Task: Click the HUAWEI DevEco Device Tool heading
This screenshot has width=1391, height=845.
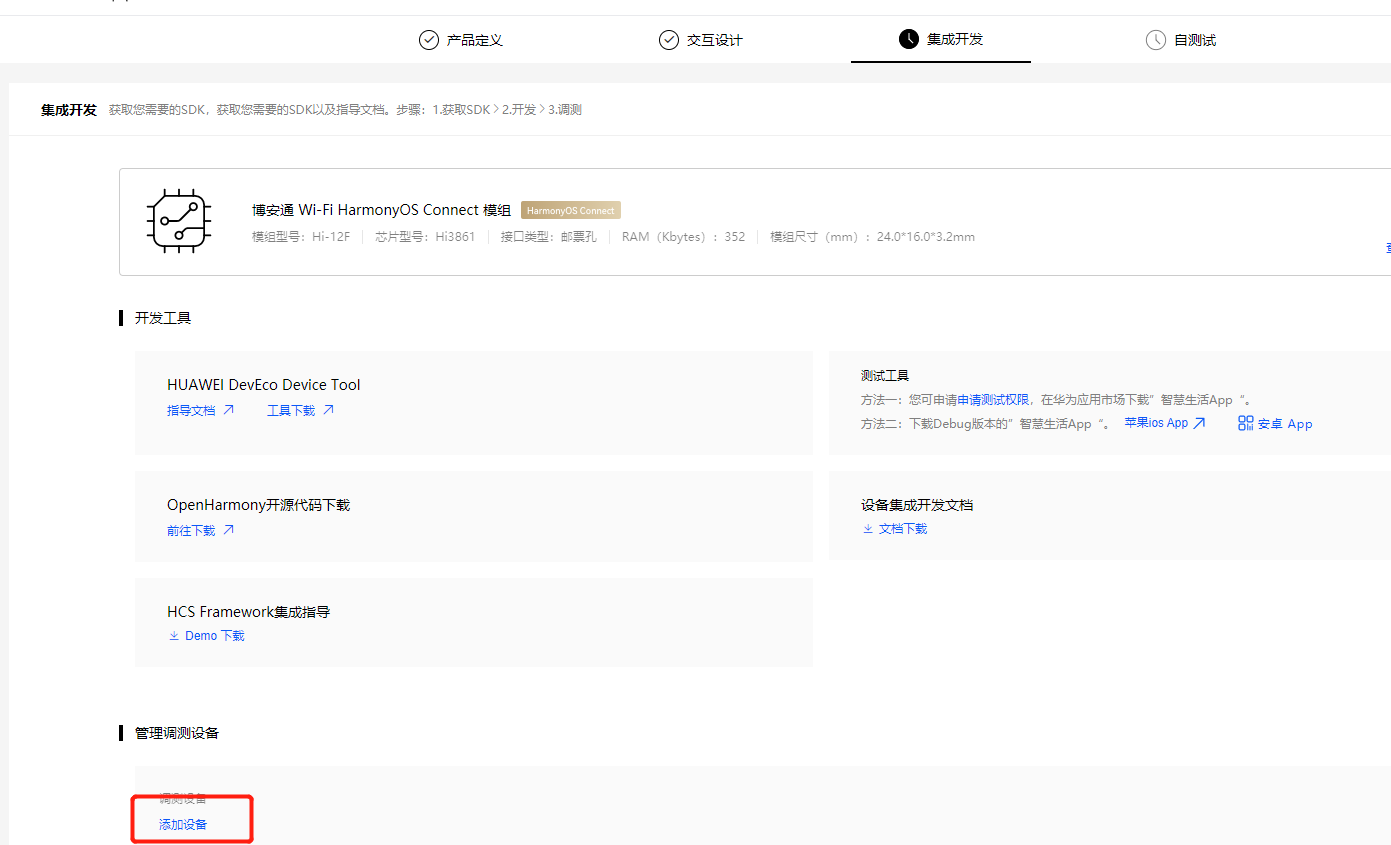Action: click(264, 385)
